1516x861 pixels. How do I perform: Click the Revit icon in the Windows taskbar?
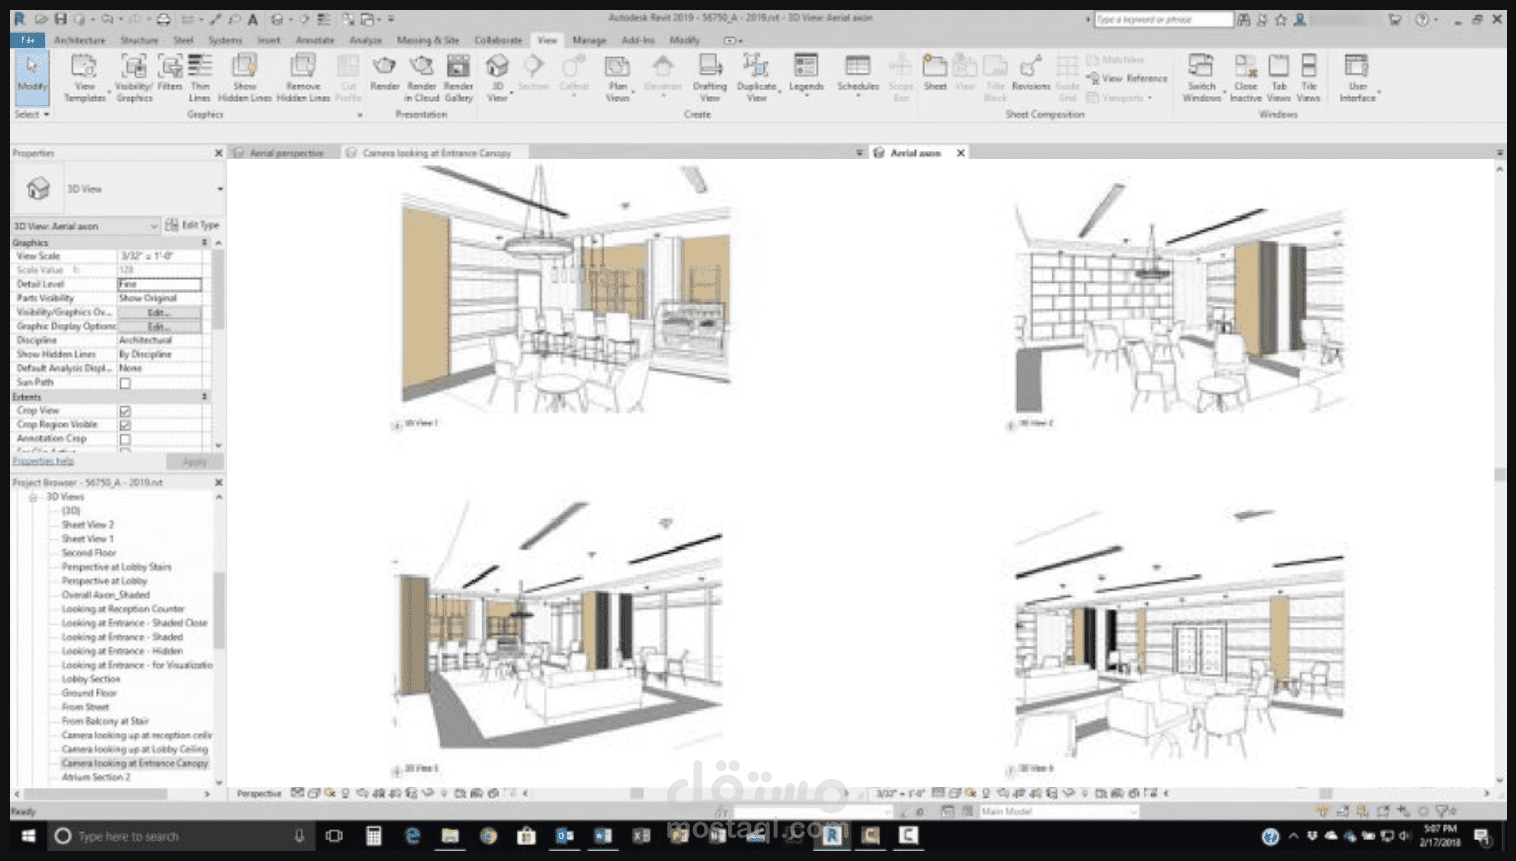(x=832, y=836)
